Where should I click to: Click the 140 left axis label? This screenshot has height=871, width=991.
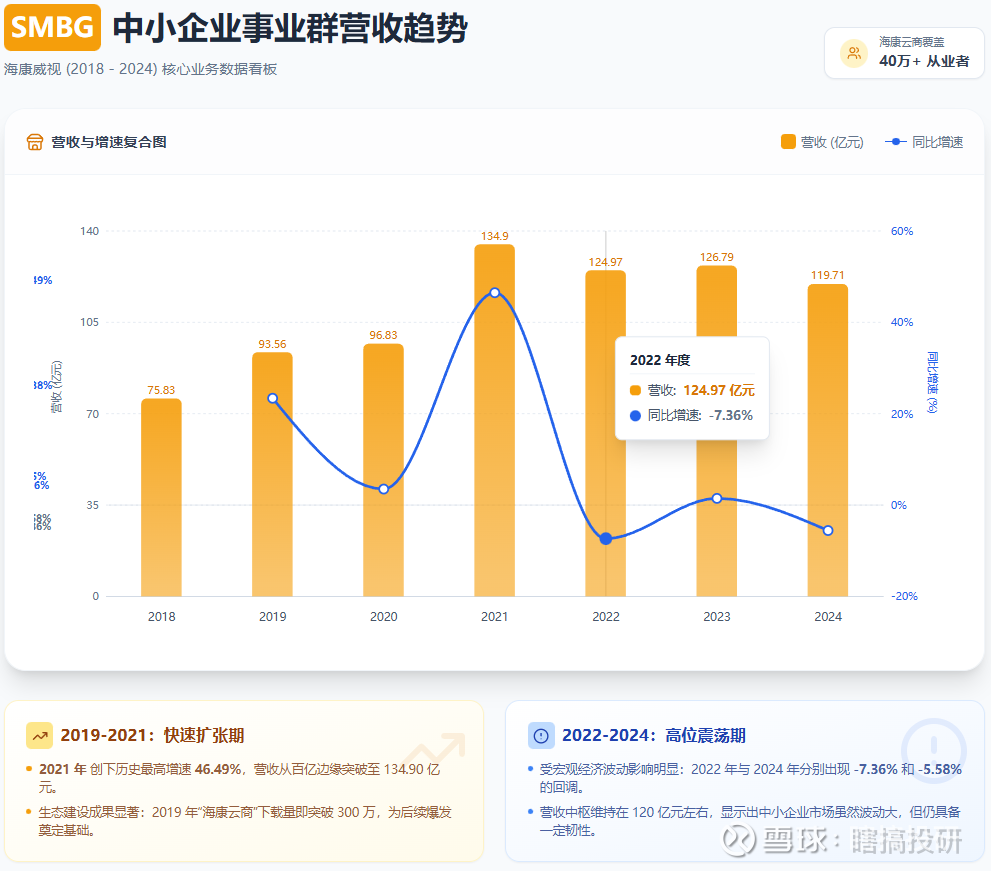90,231
